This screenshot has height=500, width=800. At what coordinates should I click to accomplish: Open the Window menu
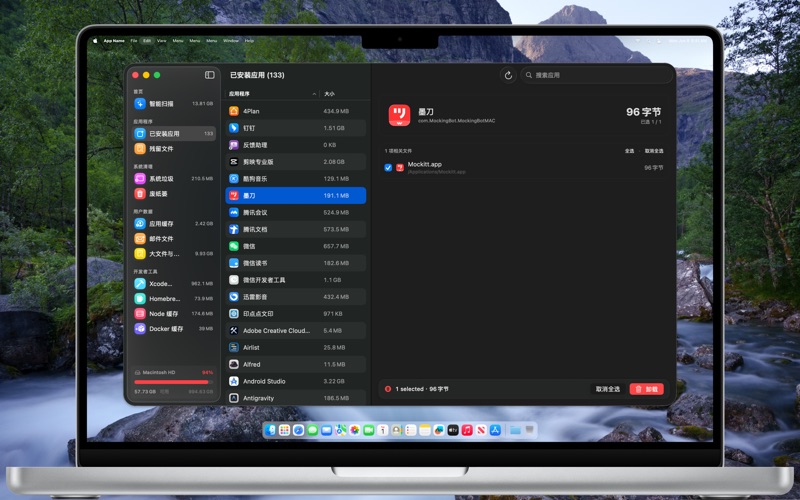pyautogui.click(x=231, y=41)
